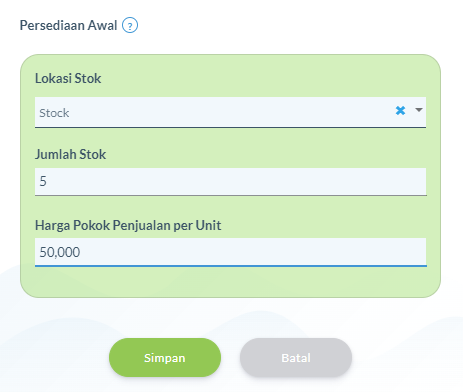Clear the Stock selection with the blue X
The image size is (463, 392).
(400, 110)
